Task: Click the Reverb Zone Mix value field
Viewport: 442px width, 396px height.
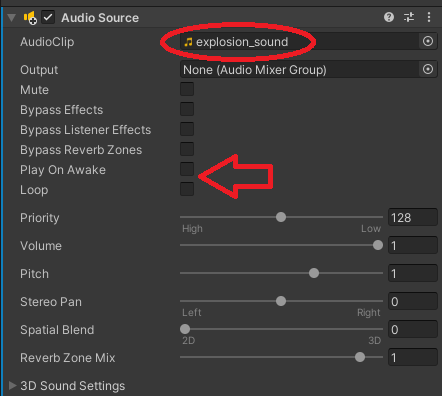Action: tap(413, 357)
